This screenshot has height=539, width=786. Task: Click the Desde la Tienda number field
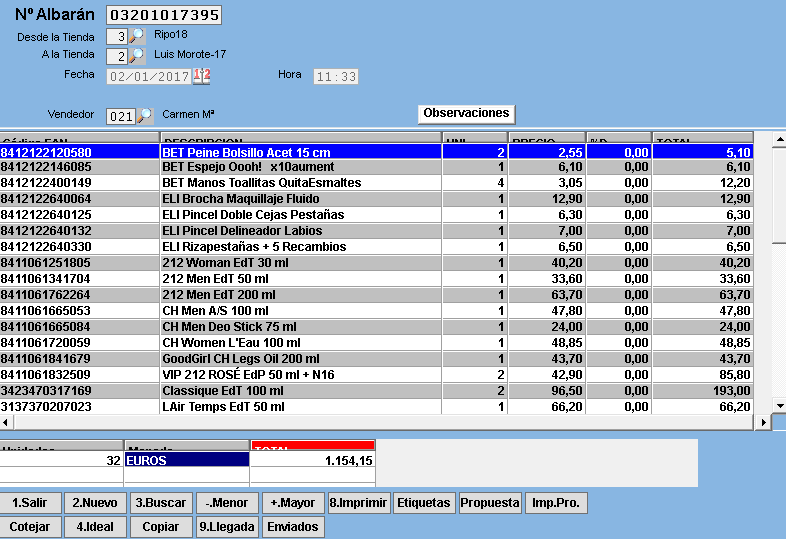pos(117,37)
